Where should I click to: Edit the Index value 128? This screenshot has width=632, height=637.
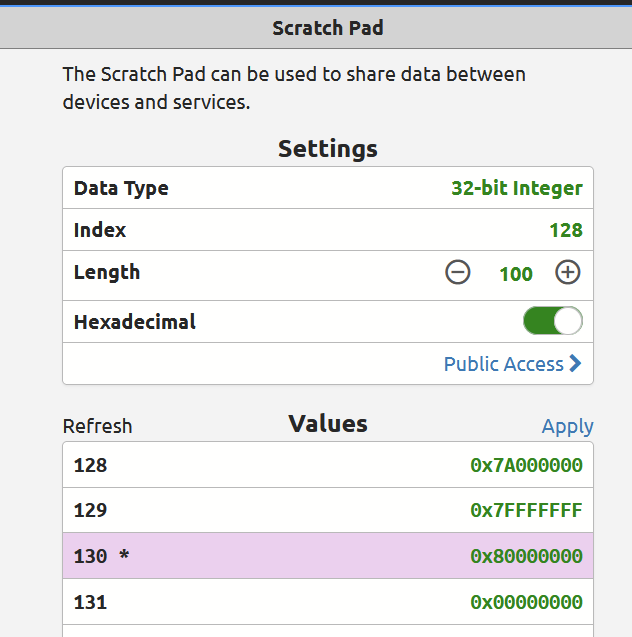(x=565, y=230)
